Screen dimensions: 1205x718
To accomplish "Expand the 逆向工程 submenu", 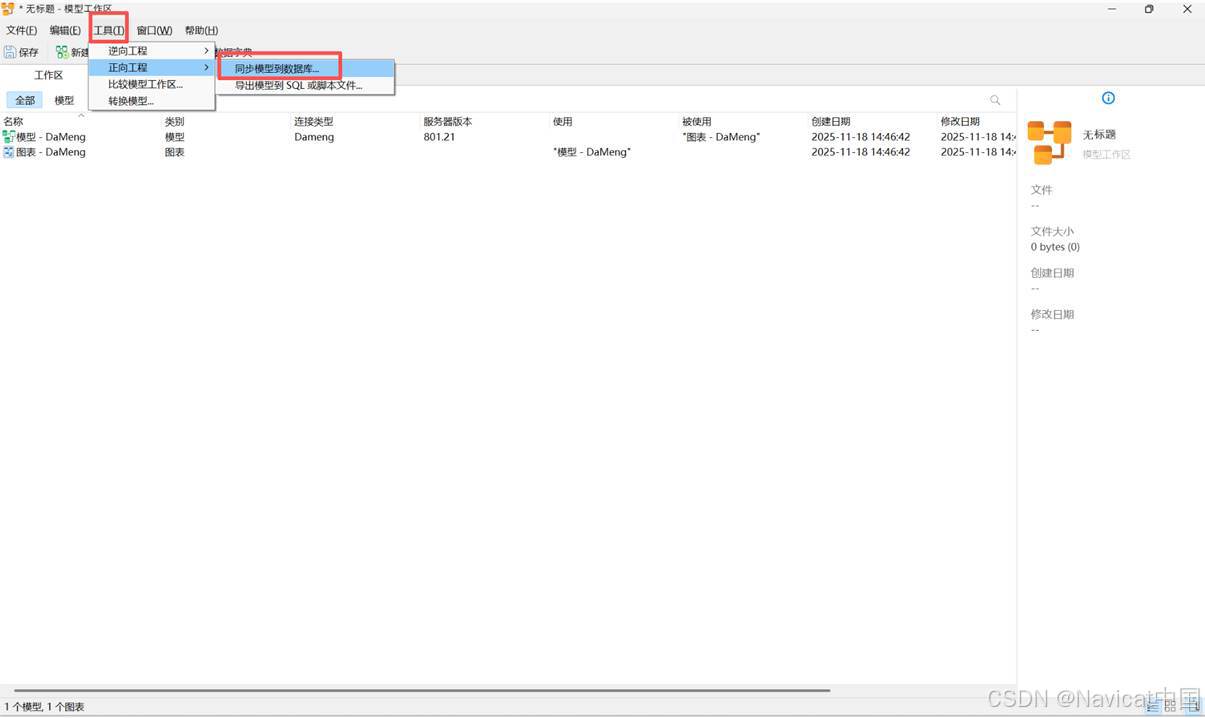I will coord(152,51).
